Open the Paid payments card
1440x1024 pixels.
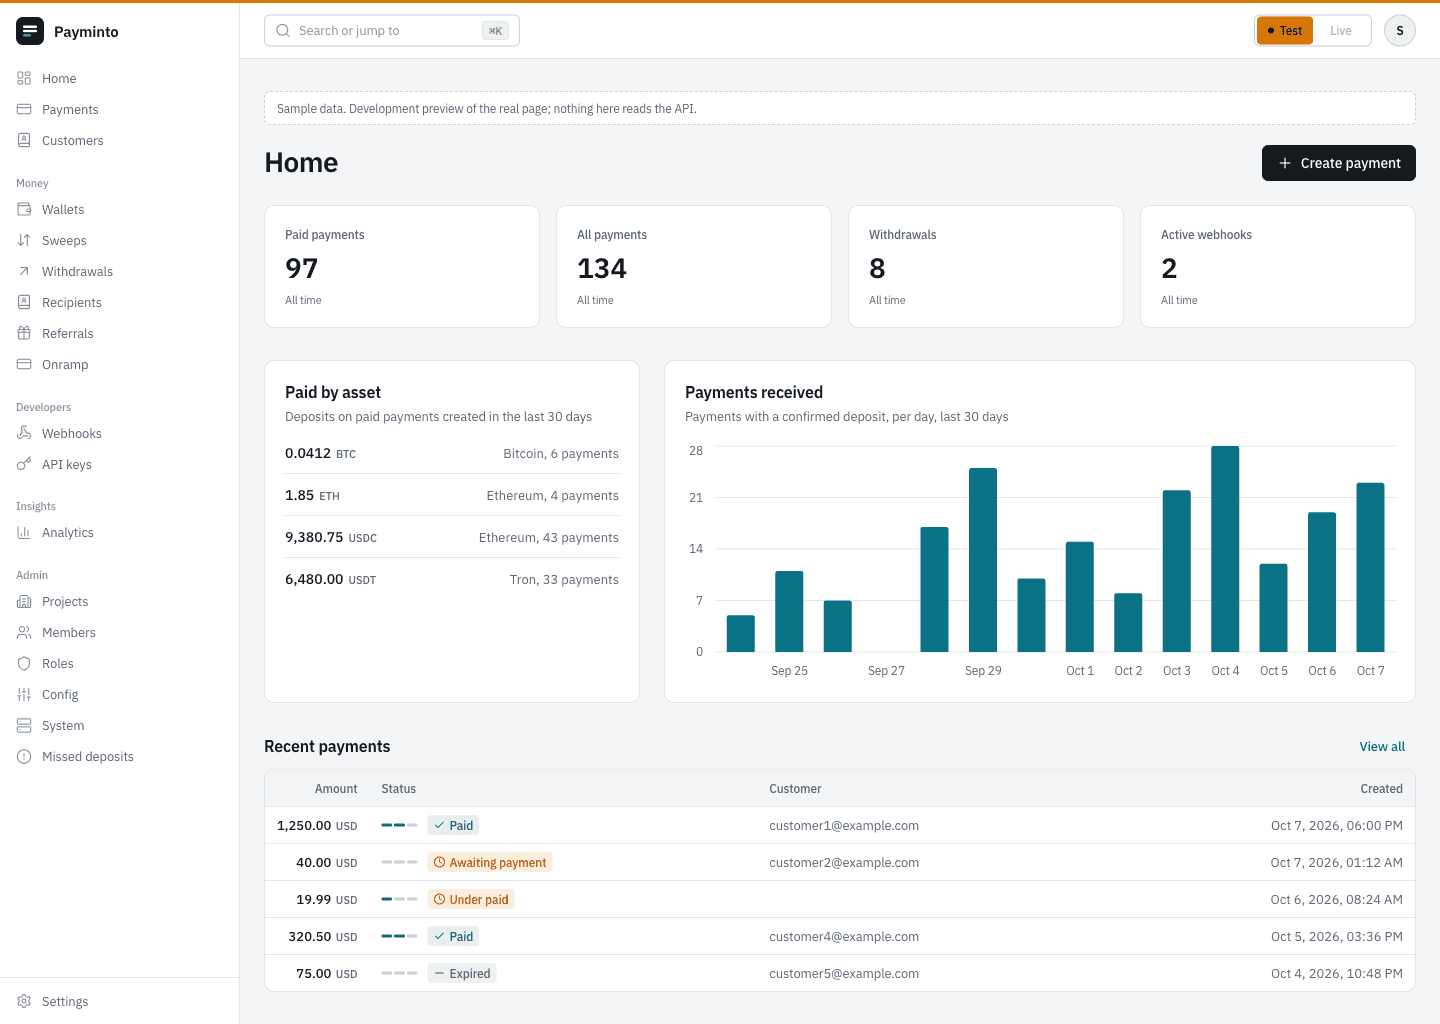402,266
